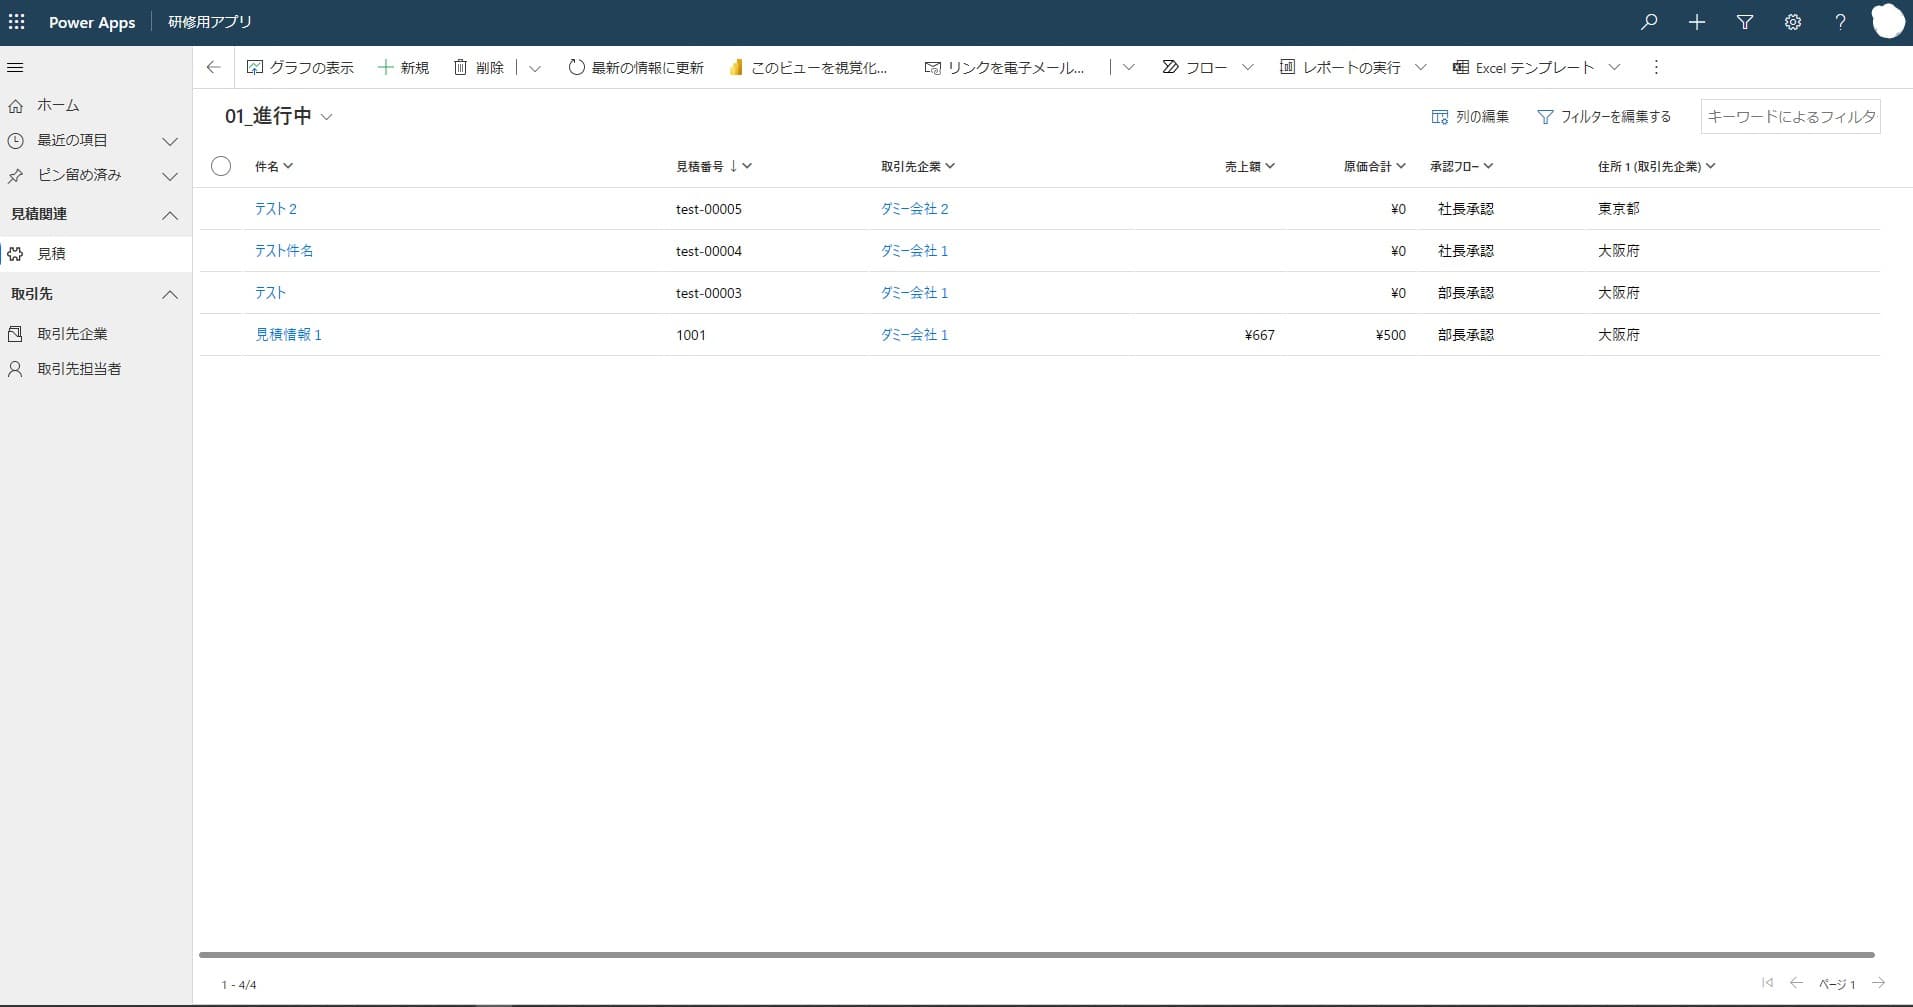
Task: Go to next page arrow
Action: (x=1879, y=983)
